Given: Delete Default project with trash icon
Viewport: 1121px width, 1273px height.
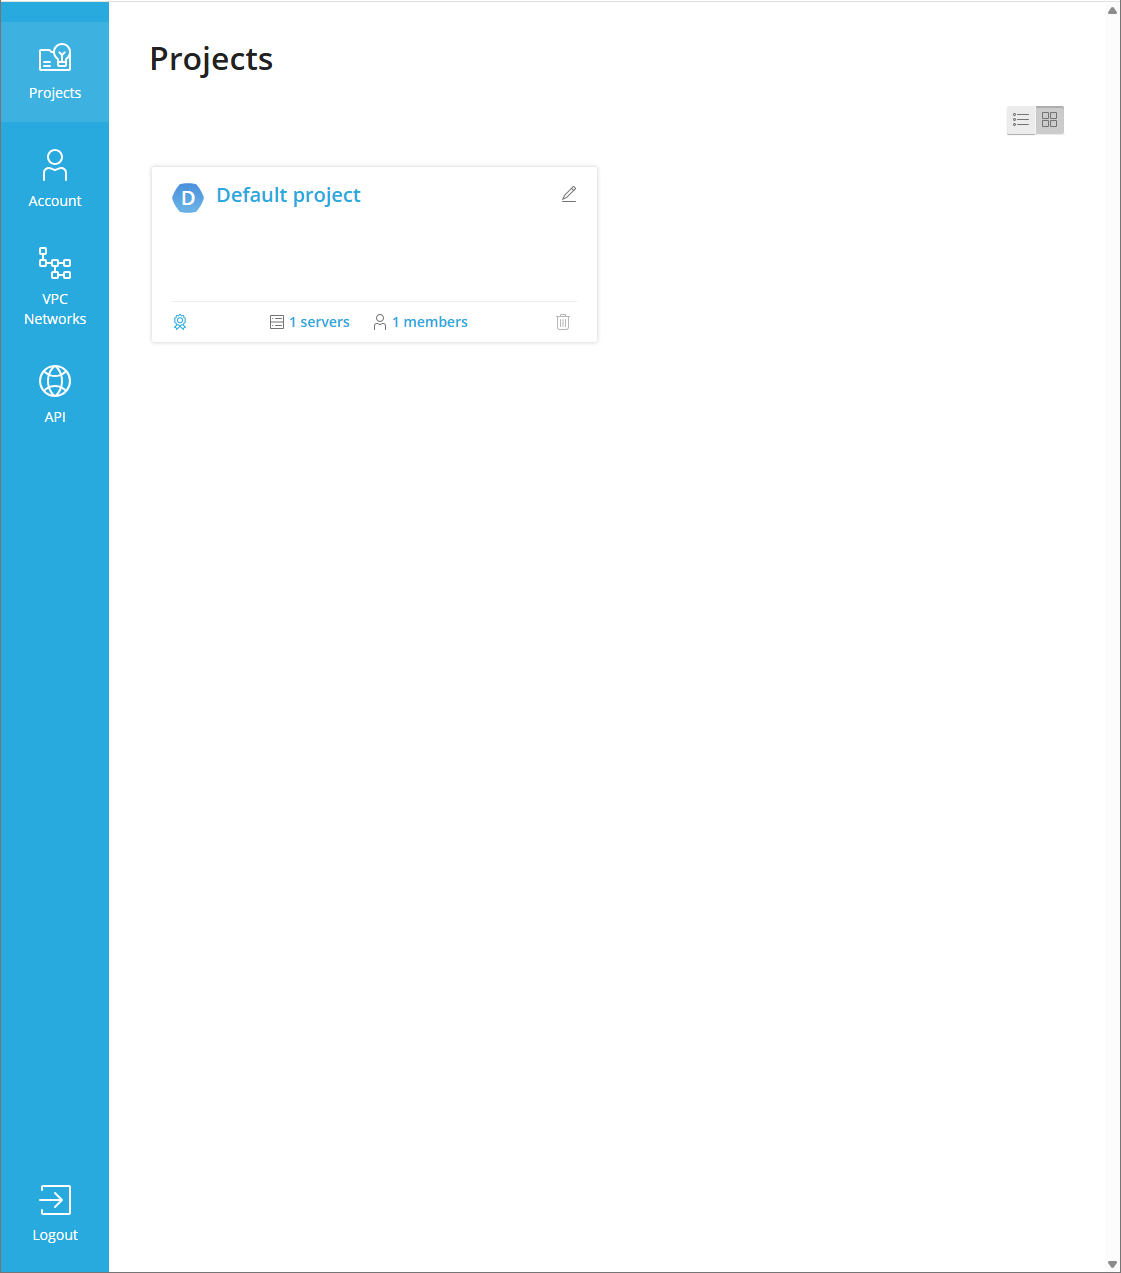Looking at the screenshot, I should (563, 322).
